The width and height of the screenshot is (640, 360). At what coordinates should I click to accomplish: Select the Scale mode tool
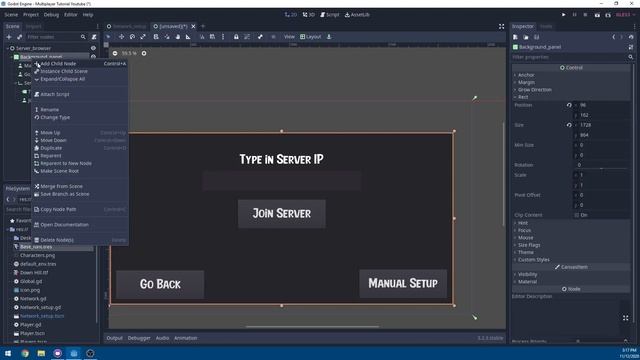click(x=143, y=37)
